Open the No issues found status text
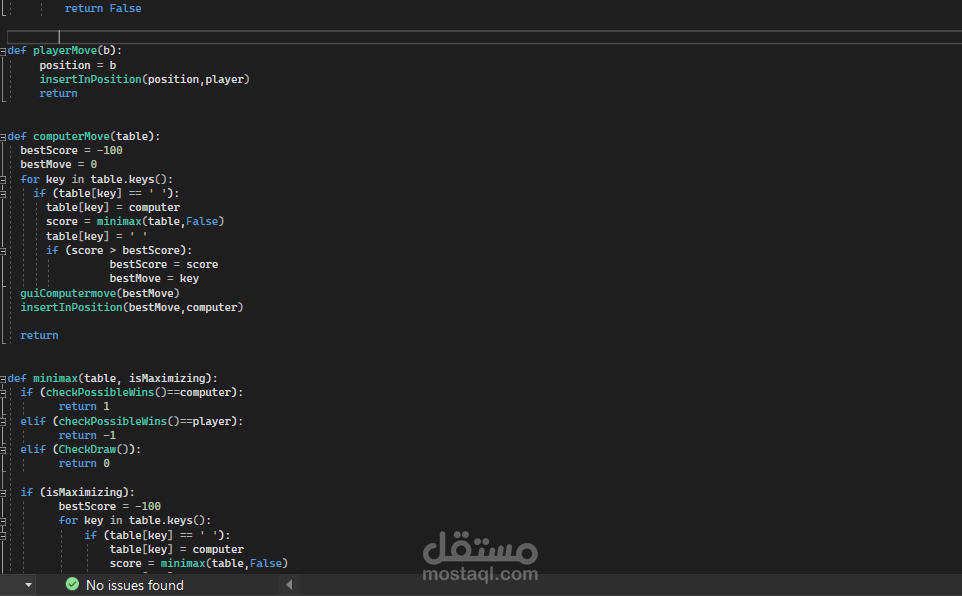 (x=134, y=585)
